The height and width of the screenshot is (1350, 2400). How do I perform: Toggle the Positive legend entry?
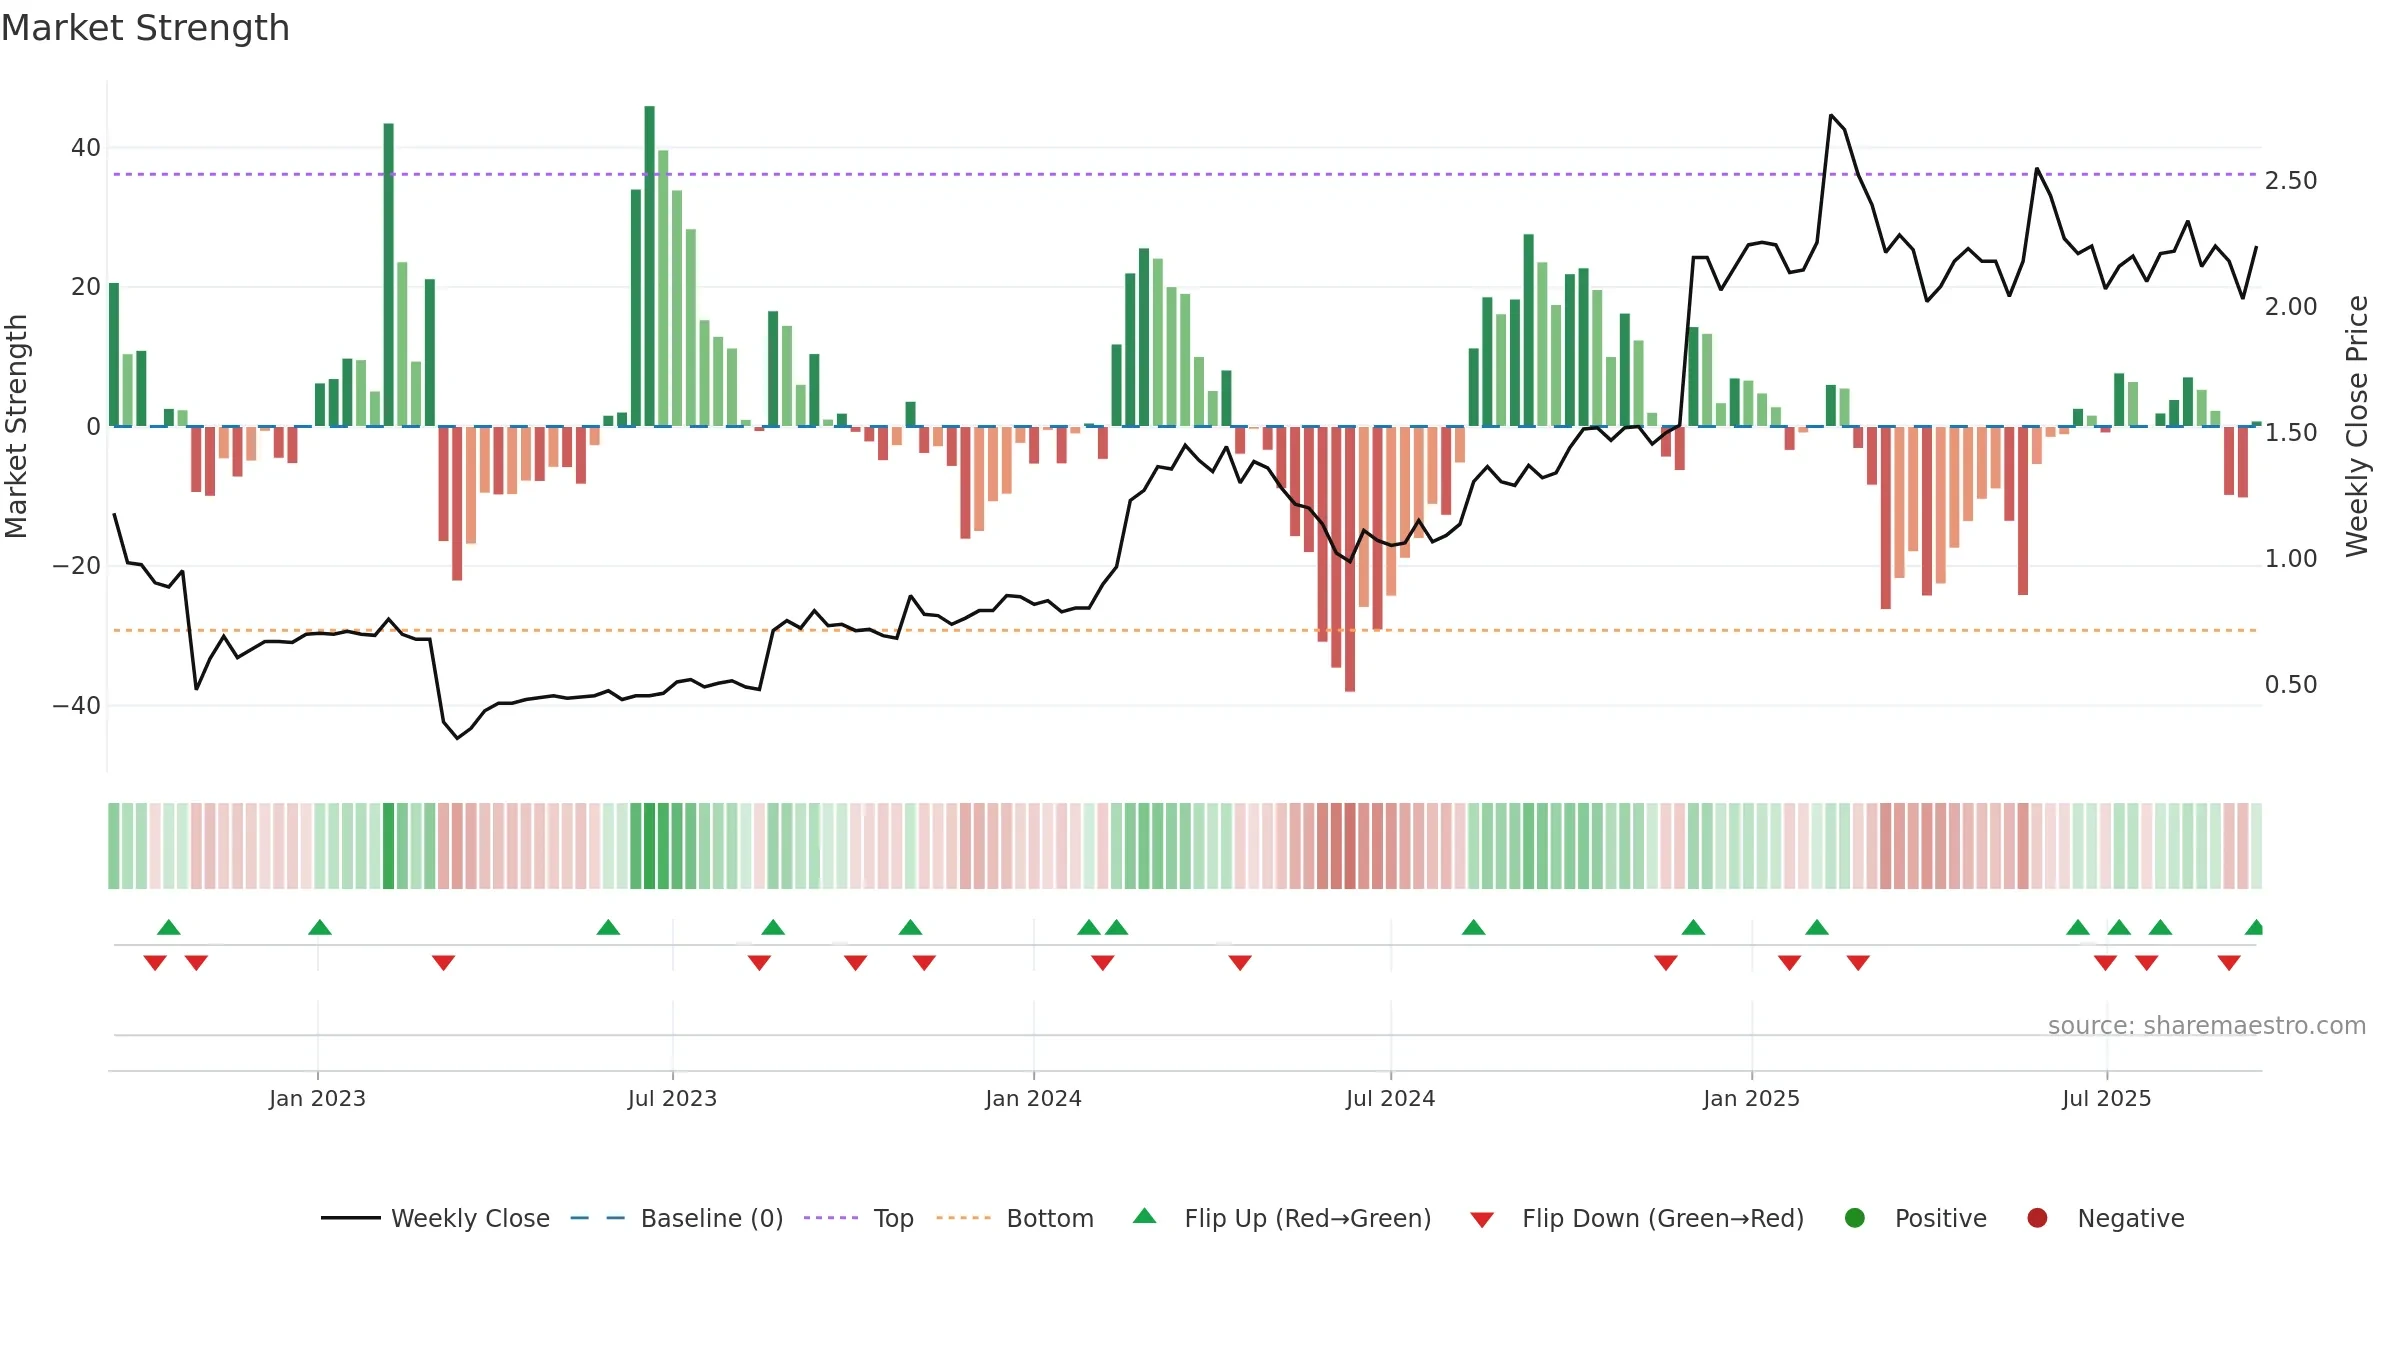1915,1218
